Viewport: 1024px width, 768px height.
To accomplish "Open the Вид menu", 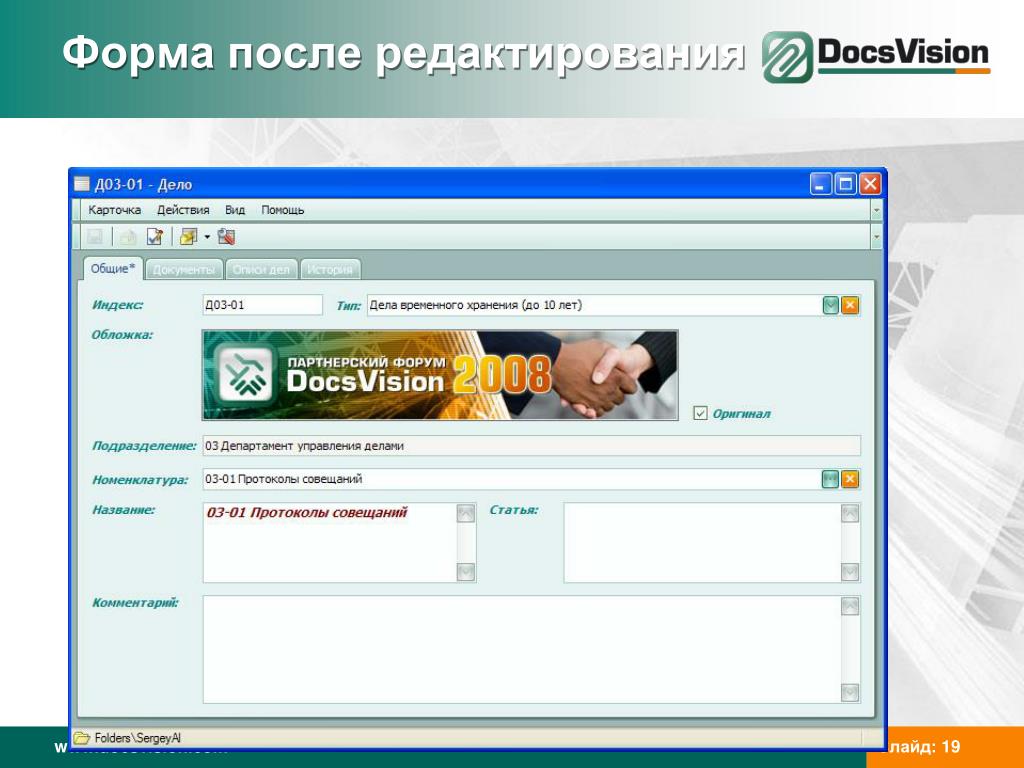I will click(234, 210).
